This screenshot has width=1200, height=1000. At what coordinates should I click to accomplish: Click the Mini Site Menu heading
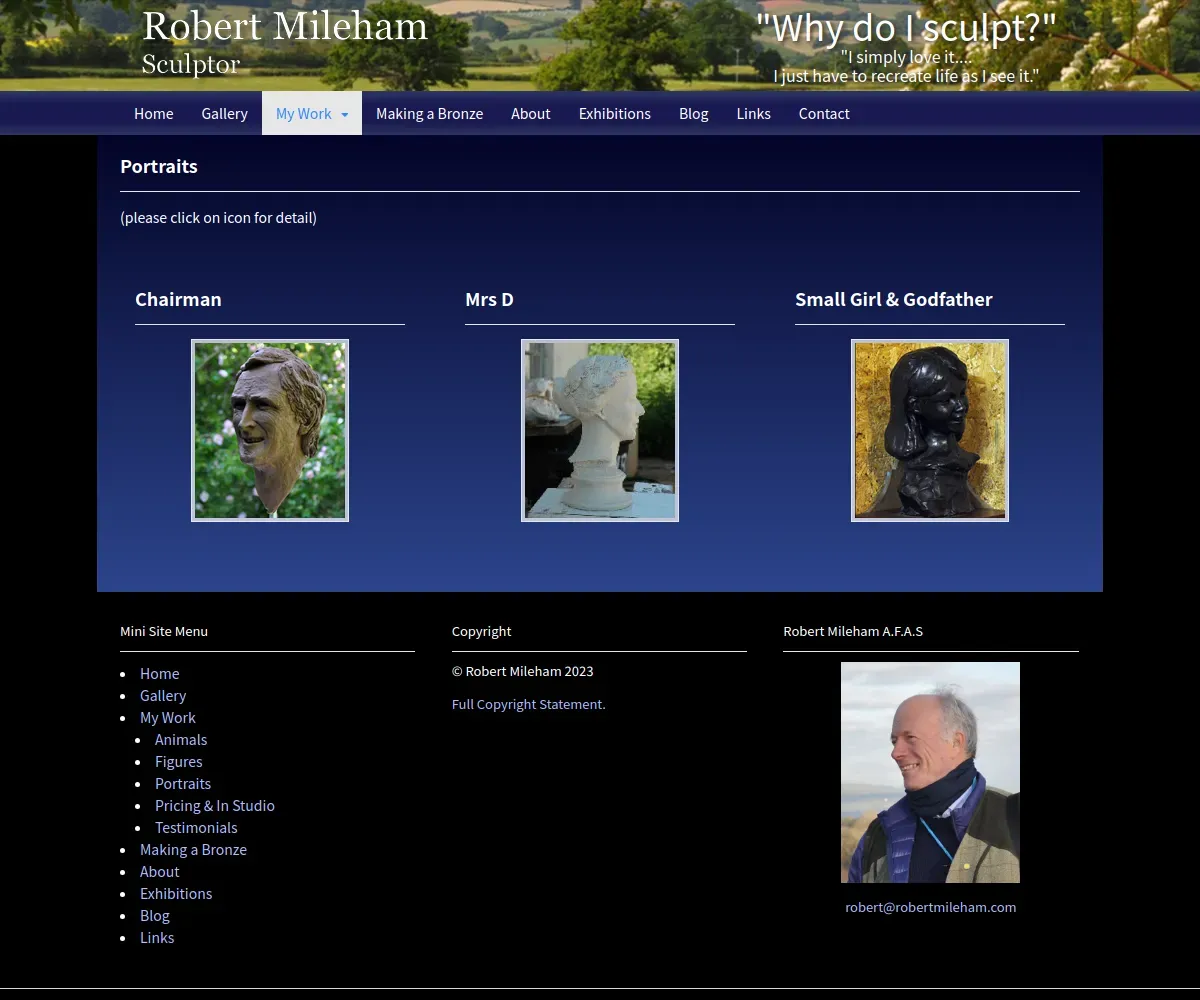164,631
